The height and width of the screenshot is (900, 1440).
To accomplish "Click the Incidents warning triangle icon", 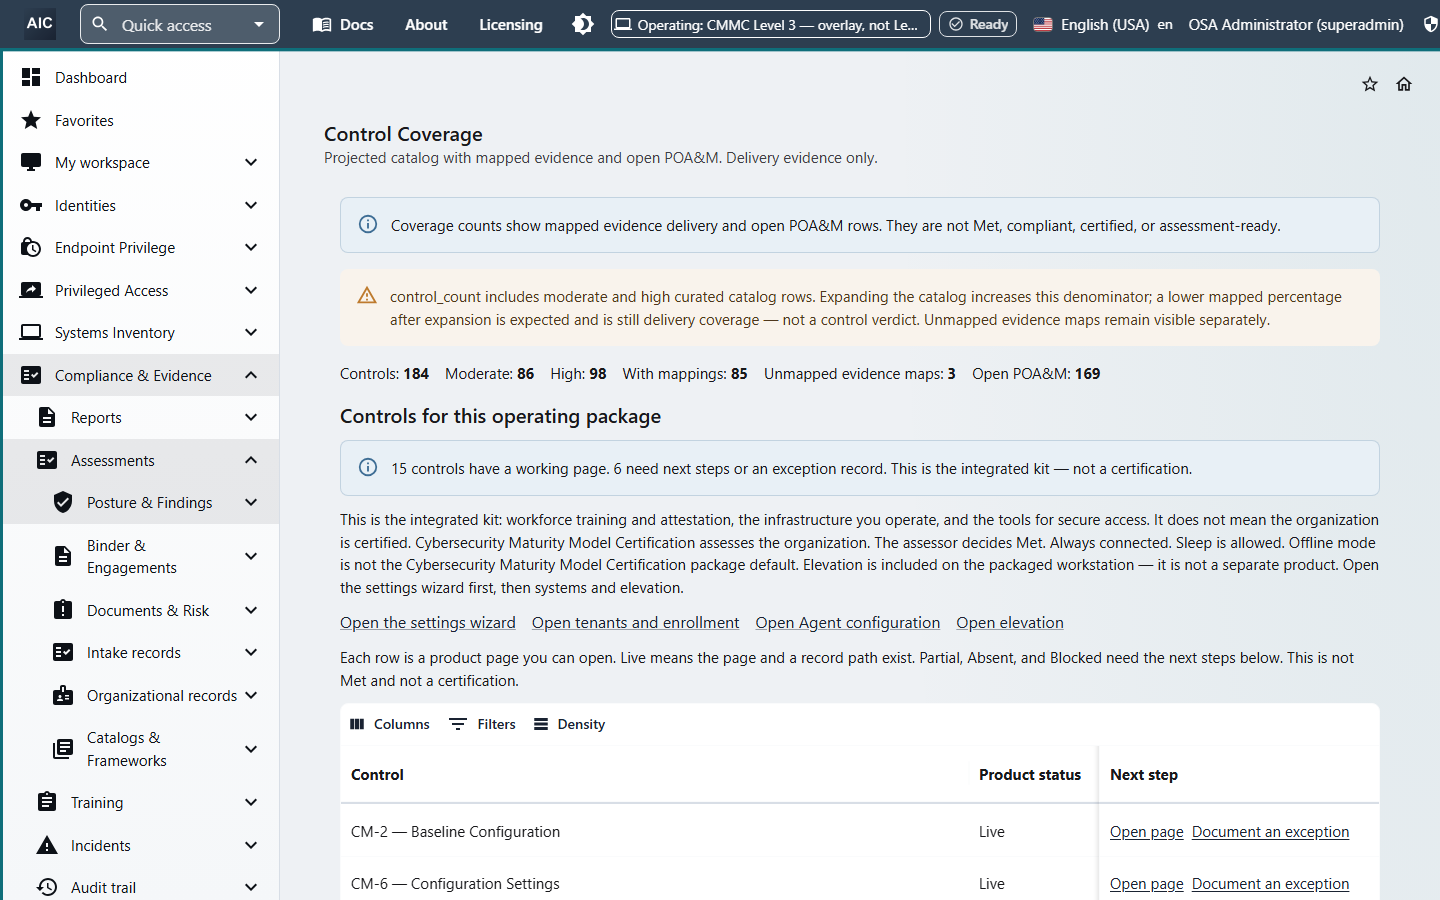I will (47, 845).
